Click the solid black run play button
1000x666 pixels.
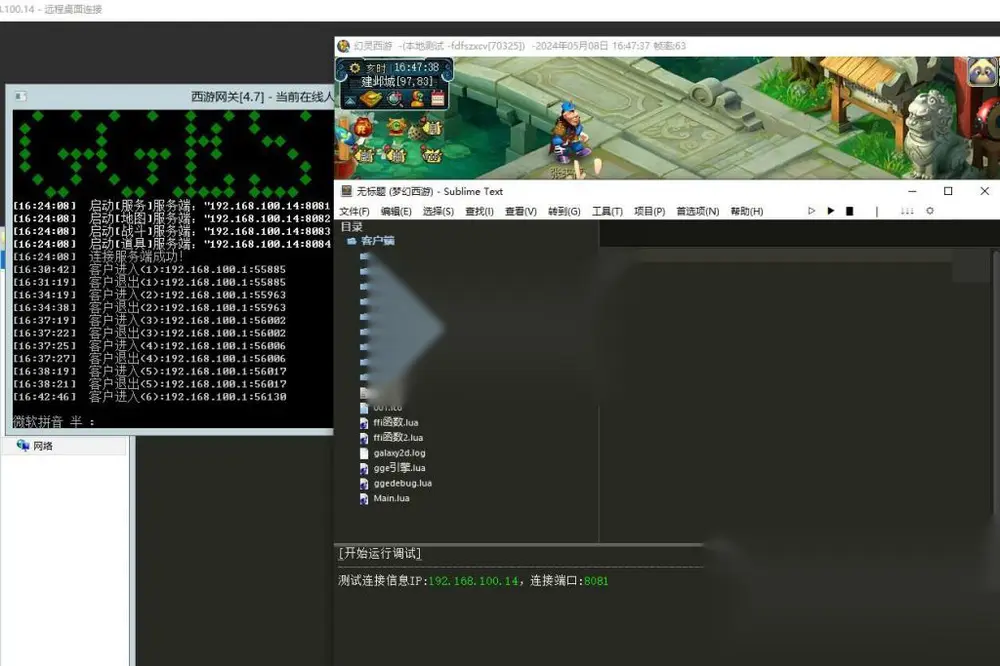830,211
